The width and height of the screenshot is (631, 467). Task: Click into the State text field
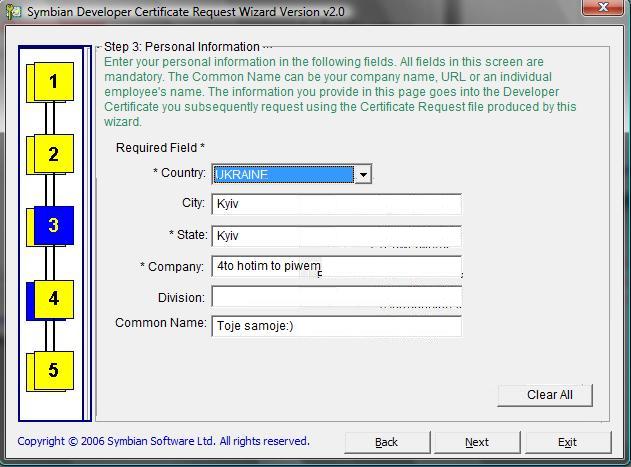point(336,236)
